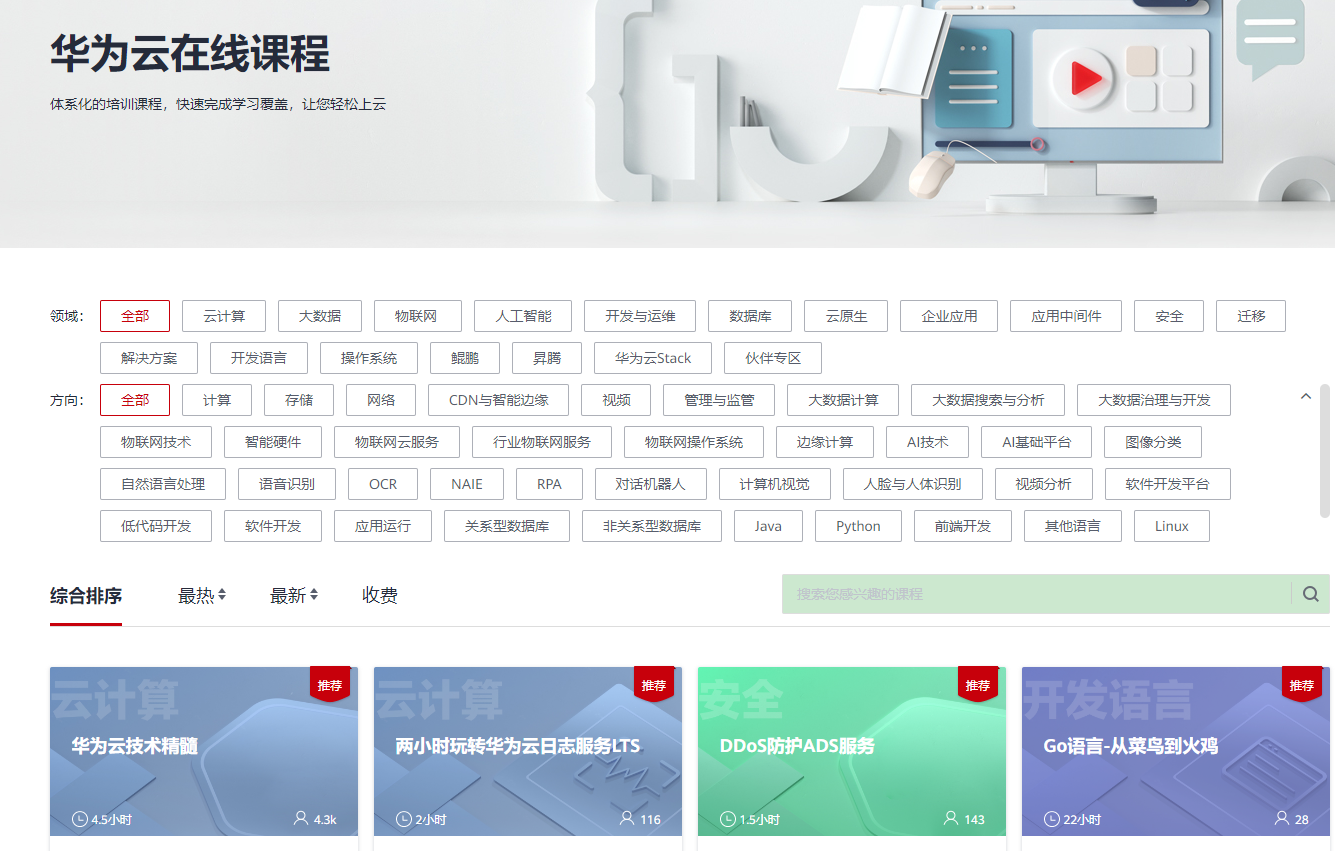Select the RPA filter chip
Image resolution: width=1335 pixels, height=851 pixels.
coord(549,484)
